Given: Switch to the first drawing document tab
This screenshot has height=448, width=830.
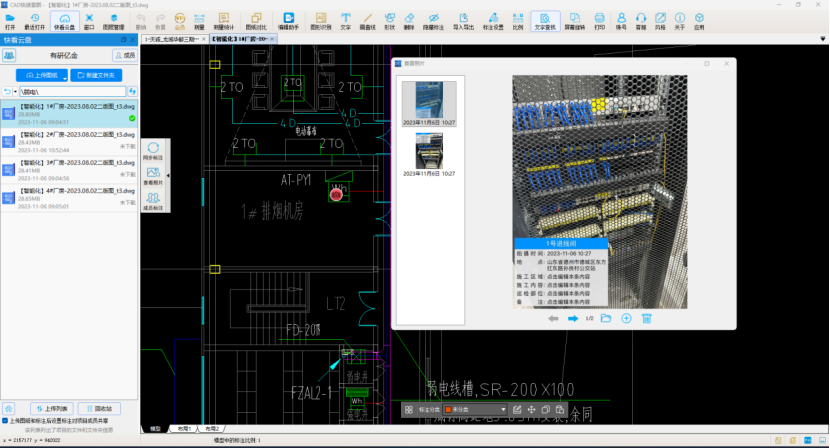Looking at the screenshot, I should pyautogui.click(x=172, y=38).
